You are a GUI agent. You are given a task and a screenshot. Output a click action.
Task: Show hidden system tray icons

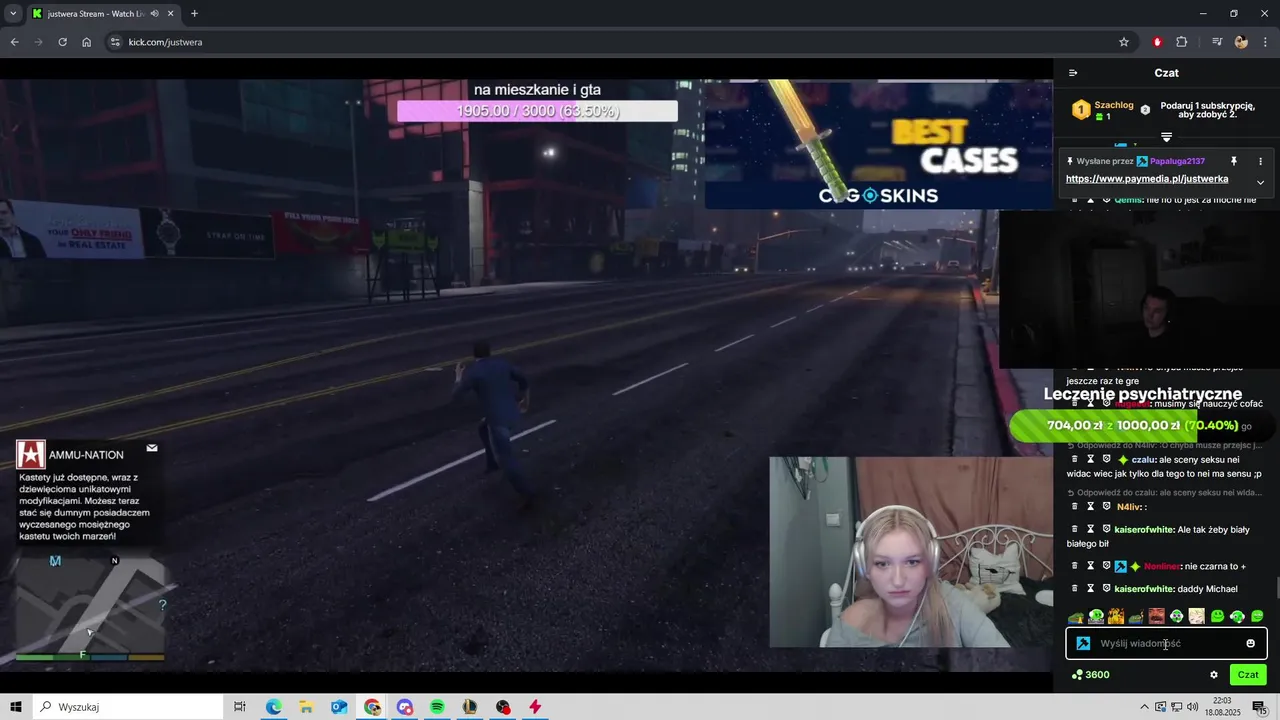[1144, 707]
